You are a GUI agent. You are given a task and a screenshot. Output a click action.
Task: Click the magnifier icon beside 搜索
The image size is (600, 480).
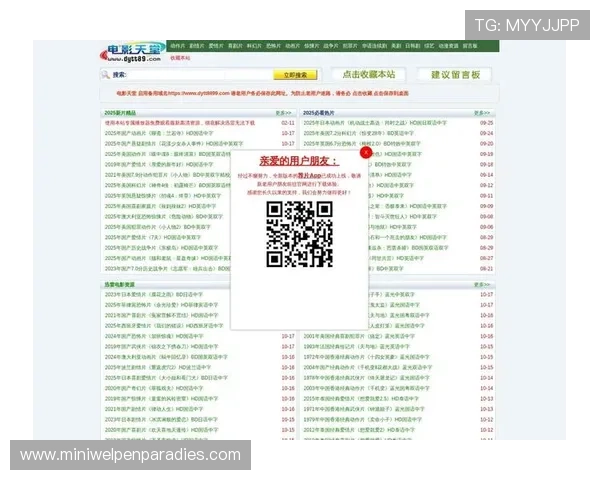(106, 75)
